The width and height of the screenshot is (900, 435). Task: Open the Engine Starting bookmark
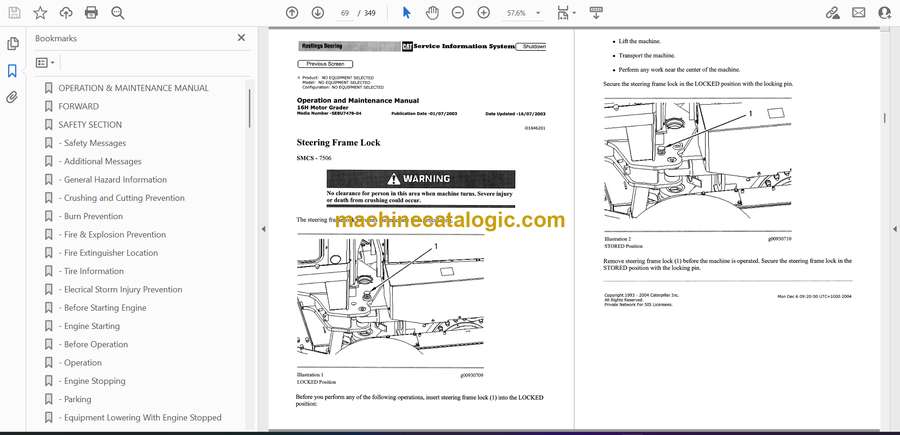pyautogui.click(x=89, y=326)
